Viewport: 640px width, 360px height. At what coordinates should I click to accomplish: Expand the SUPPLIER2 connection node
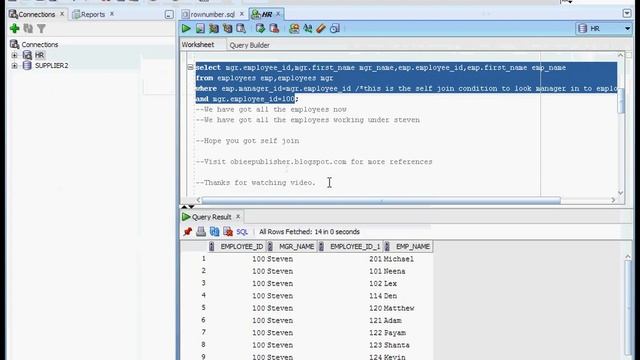(14, 65)
